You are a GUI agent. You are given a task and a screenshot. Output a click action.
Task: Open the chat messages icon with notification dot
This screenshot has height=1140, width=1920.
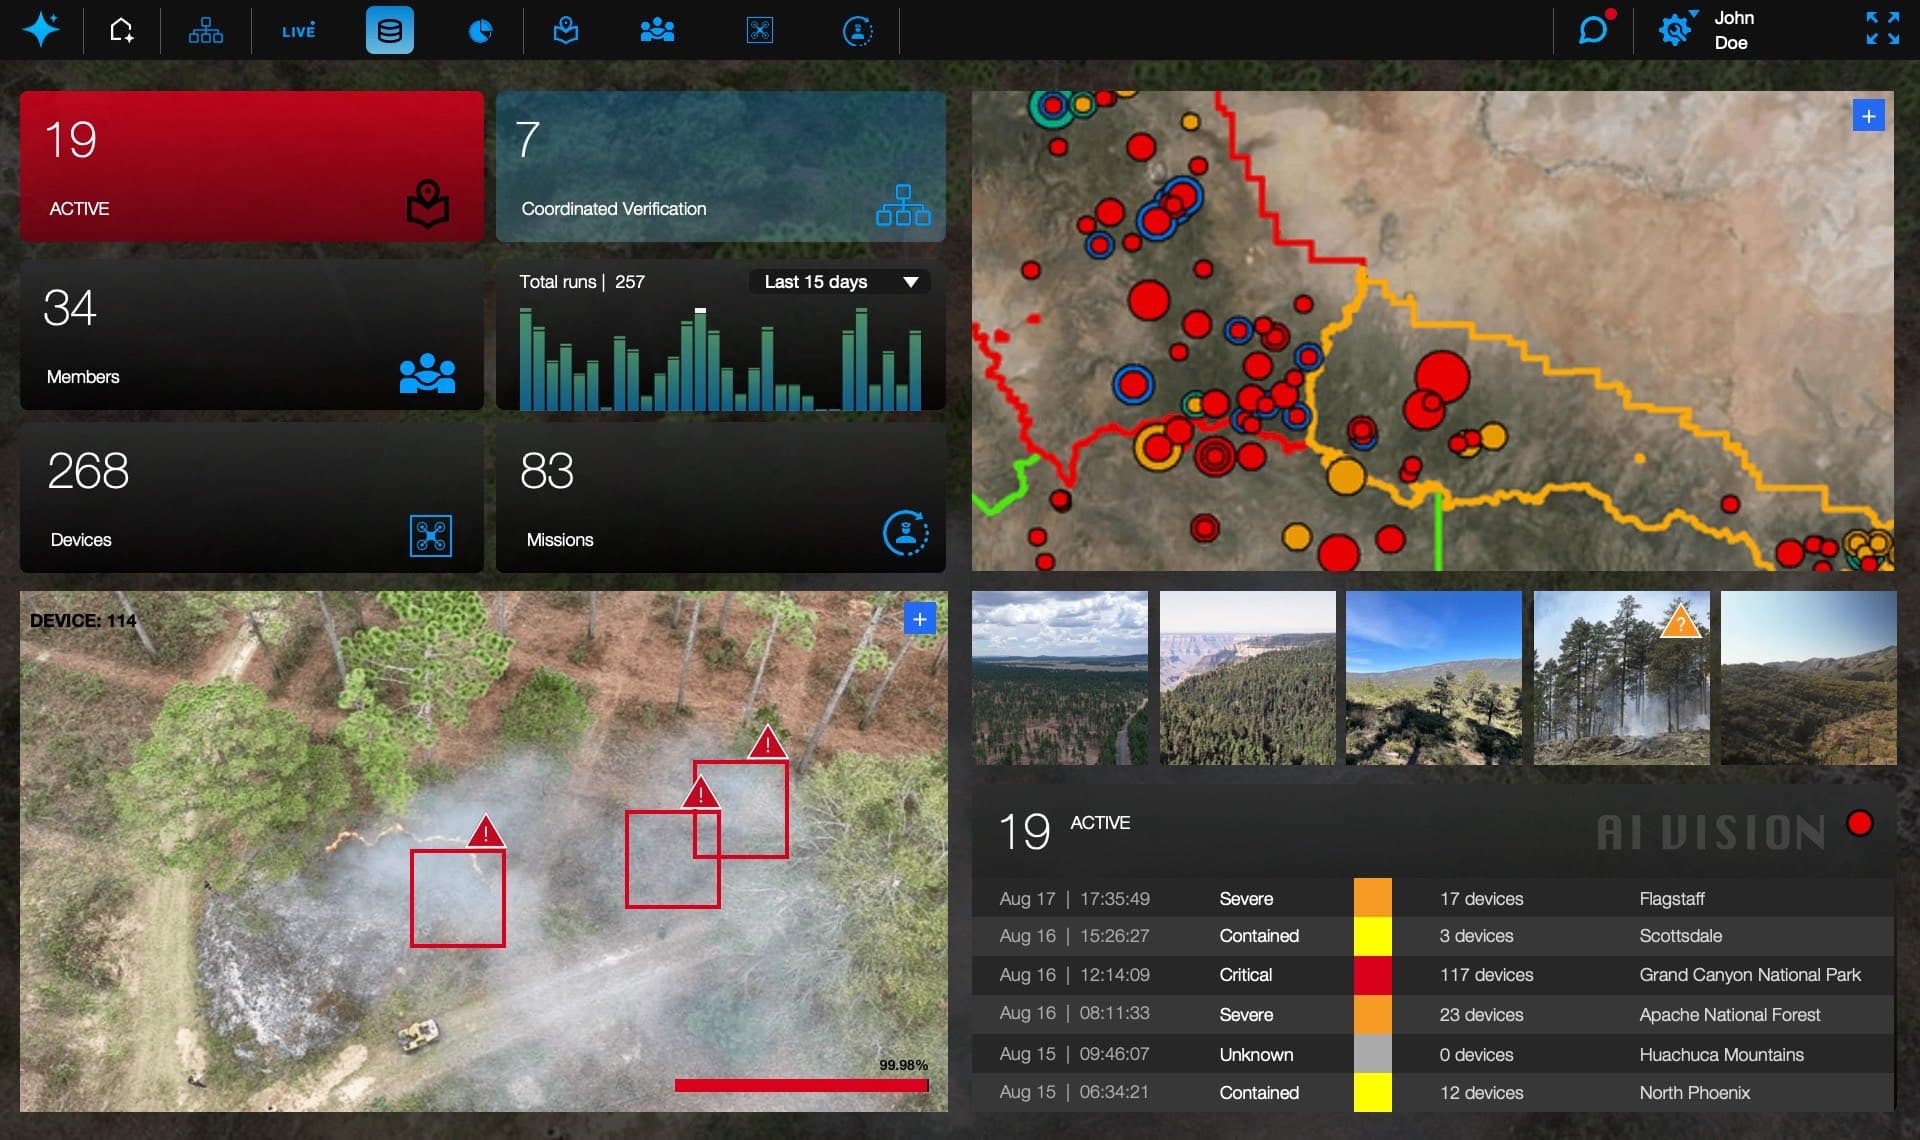coord(1593,30)
